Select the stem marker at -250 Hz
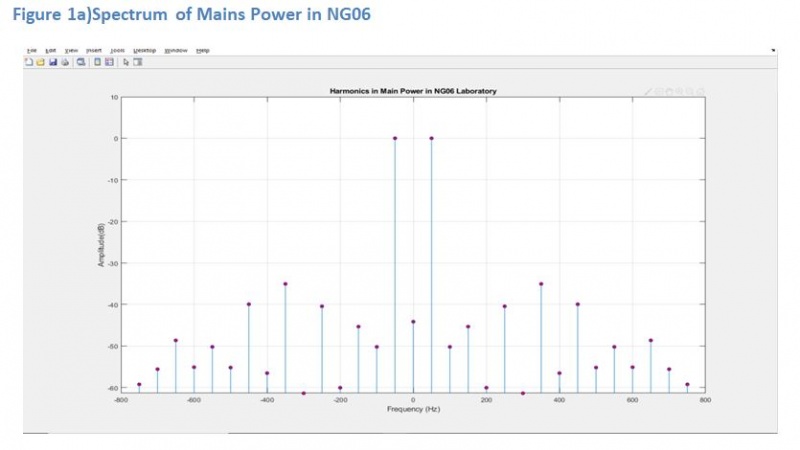This screenshot has height=450, width=800. point(322,306)
